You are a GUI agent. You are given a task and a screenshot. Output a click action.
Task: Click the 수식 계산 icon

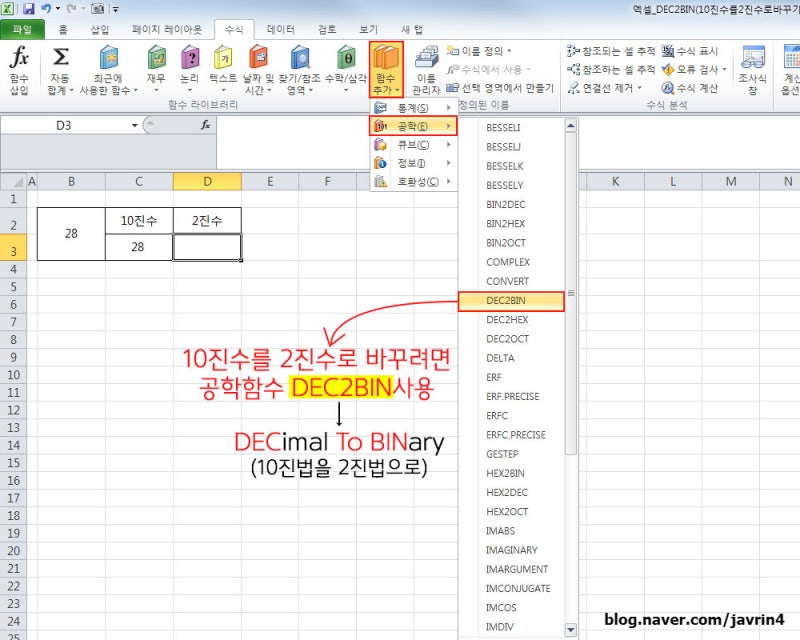pos(668,88)
